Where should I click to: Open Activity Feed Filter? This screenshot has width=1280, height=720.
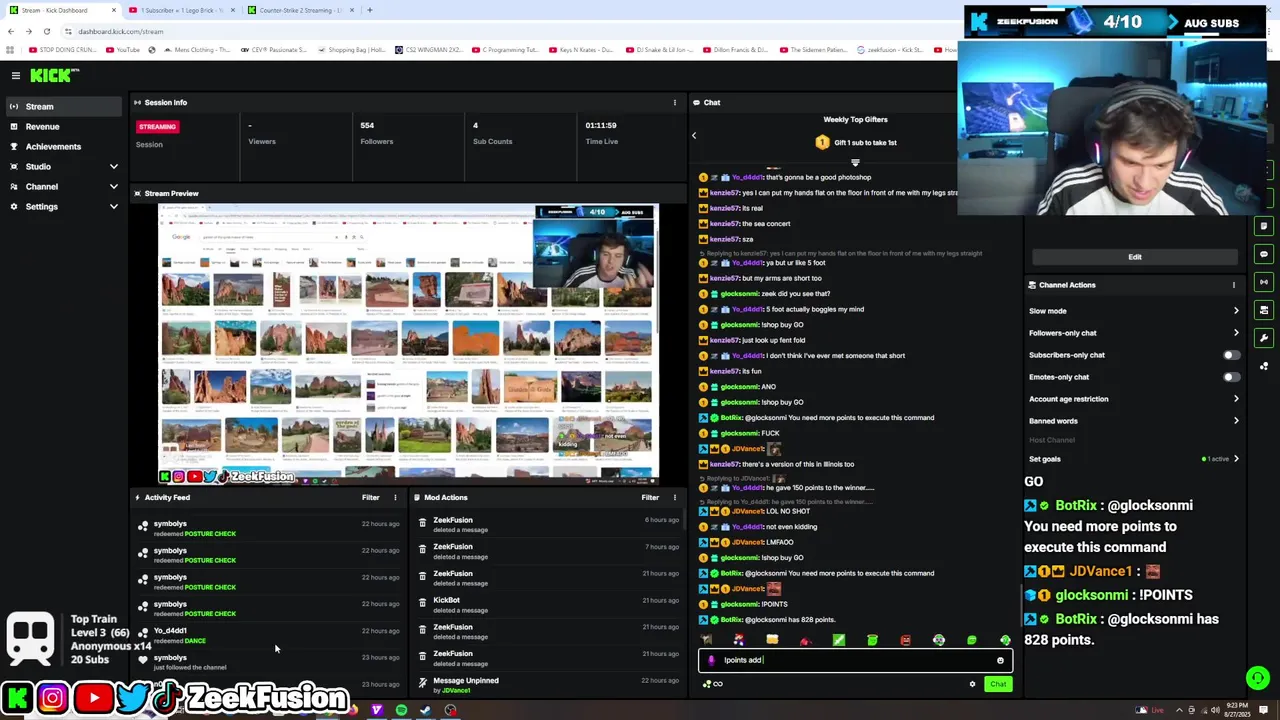coord(370,497)
